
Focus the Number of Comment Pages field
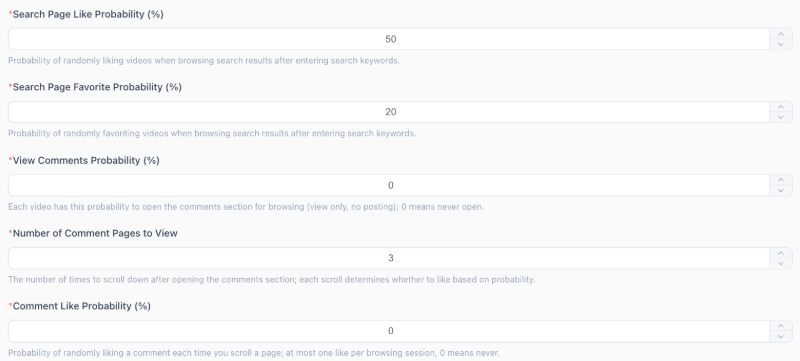click(389, 258)
